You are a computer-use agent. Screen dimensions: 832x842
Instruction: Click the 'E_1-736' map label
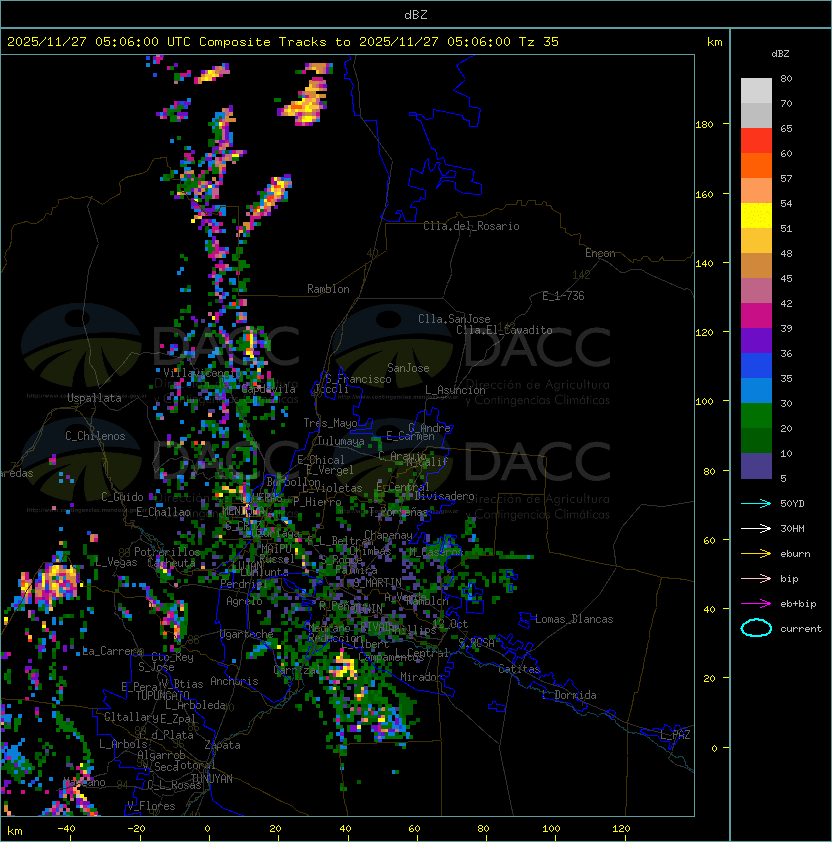[x=563, y=296]
